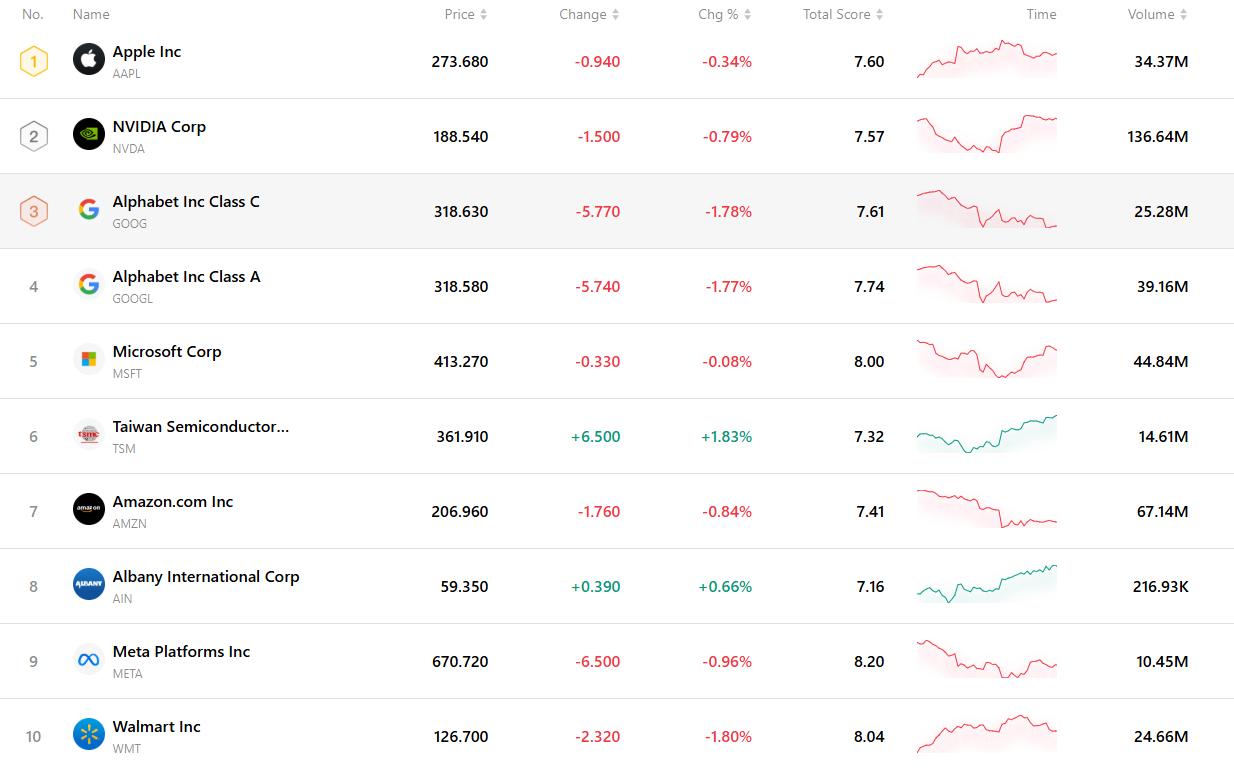
Task: Open the Alphabet Inc Class C link
Action: [x=186, y=202]
